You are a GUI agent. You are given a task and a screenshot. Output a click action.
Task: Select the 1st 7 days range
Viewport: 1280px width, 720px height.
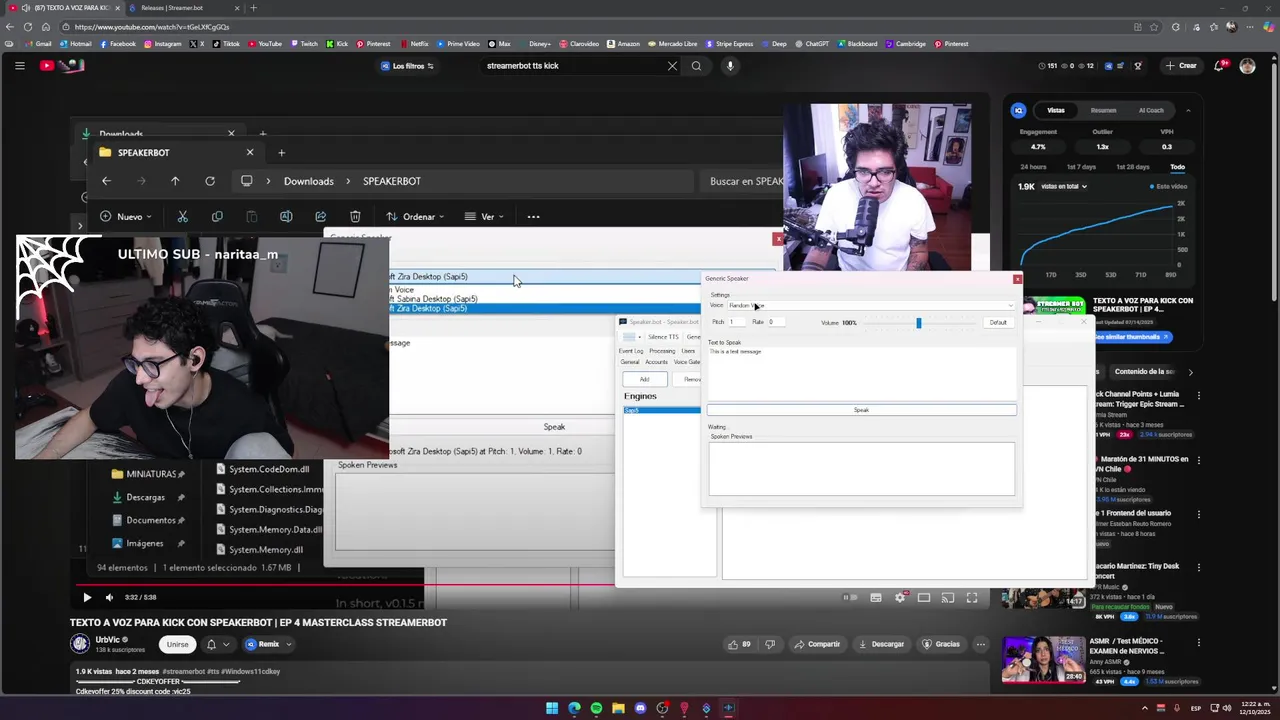(x=1081, y=167)
